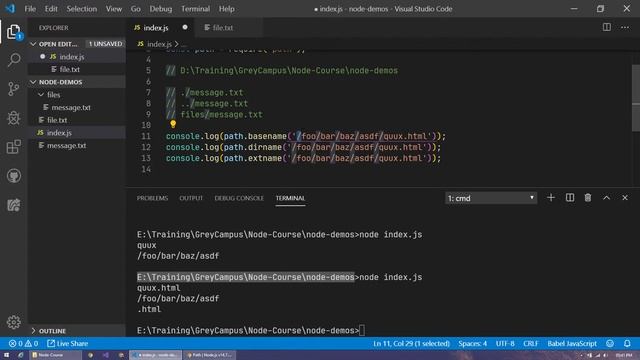Click the lightbulb code action icon
This screenshot has width=640, height=360.
(173, 124)
